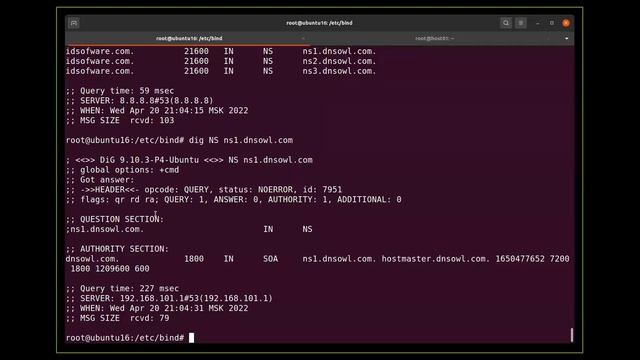Click 'MSG SIZE rcvd: 79' line

click(x=118, y=318)
